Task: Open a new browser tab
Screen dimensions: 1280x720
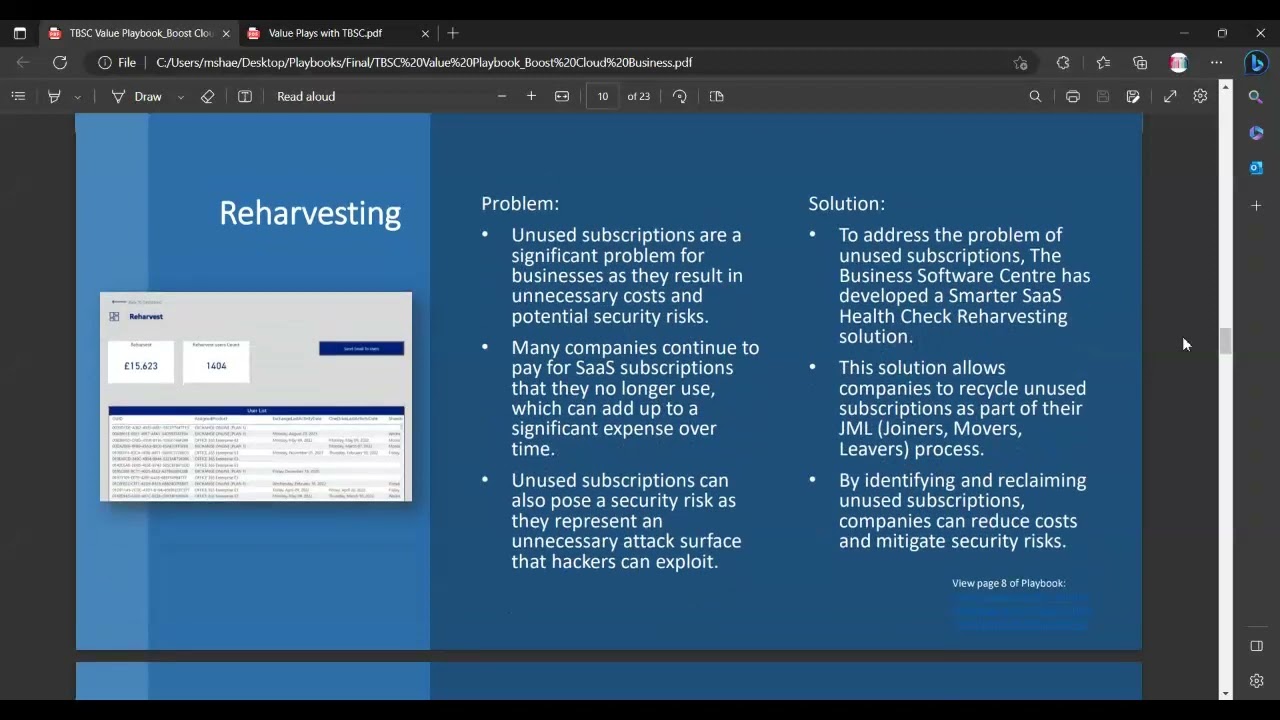Action: click(x=453, y=33)
